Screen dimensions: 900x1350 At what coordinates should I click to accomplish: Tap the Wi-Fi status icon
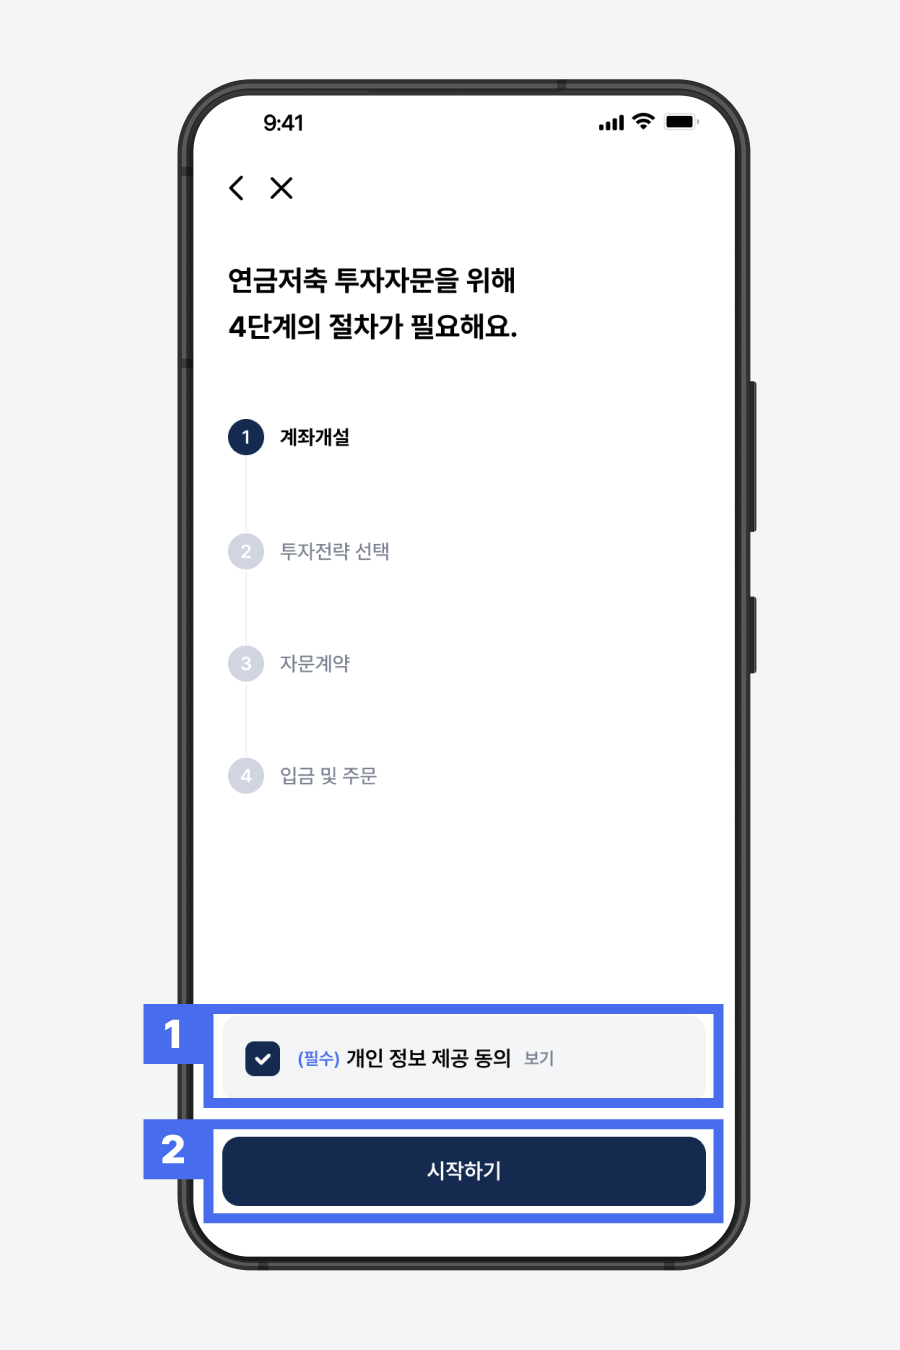click(x=644, y=122)
